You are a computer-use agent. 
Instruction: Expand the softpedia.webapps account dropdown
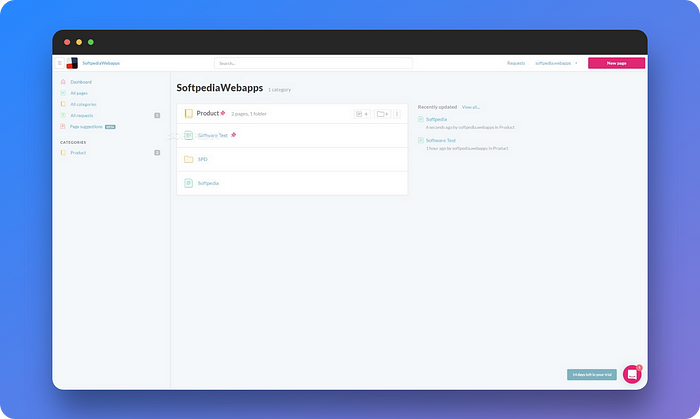(x=556, y=63)
